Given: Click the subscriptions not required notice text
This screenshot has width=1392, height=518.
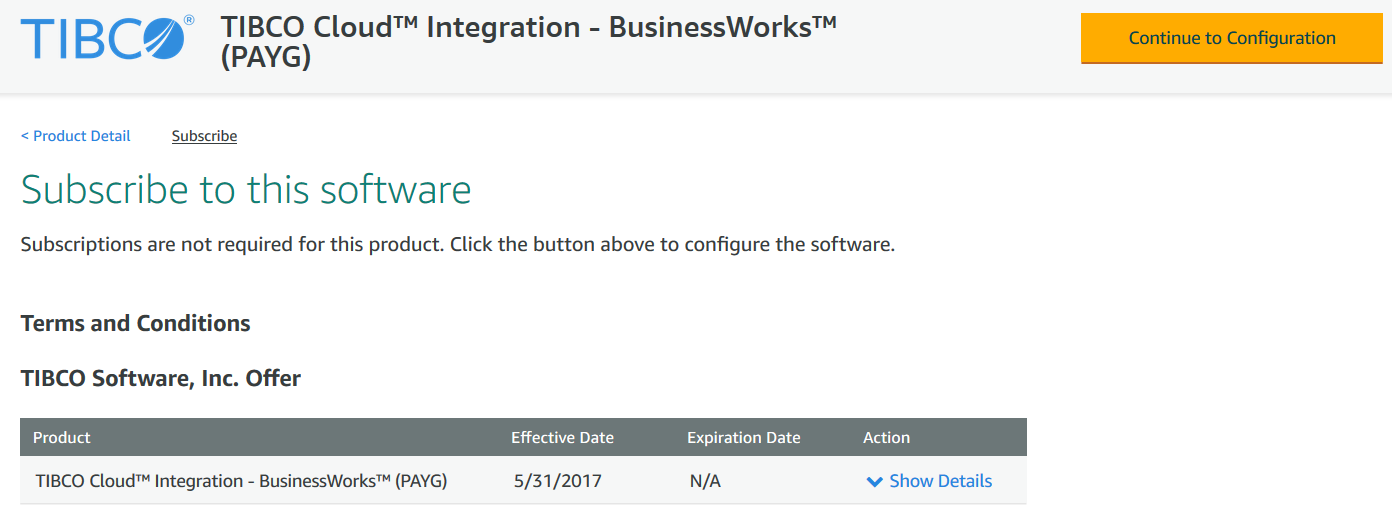Looking at the screenshot, I should click(x=457, y=244).
